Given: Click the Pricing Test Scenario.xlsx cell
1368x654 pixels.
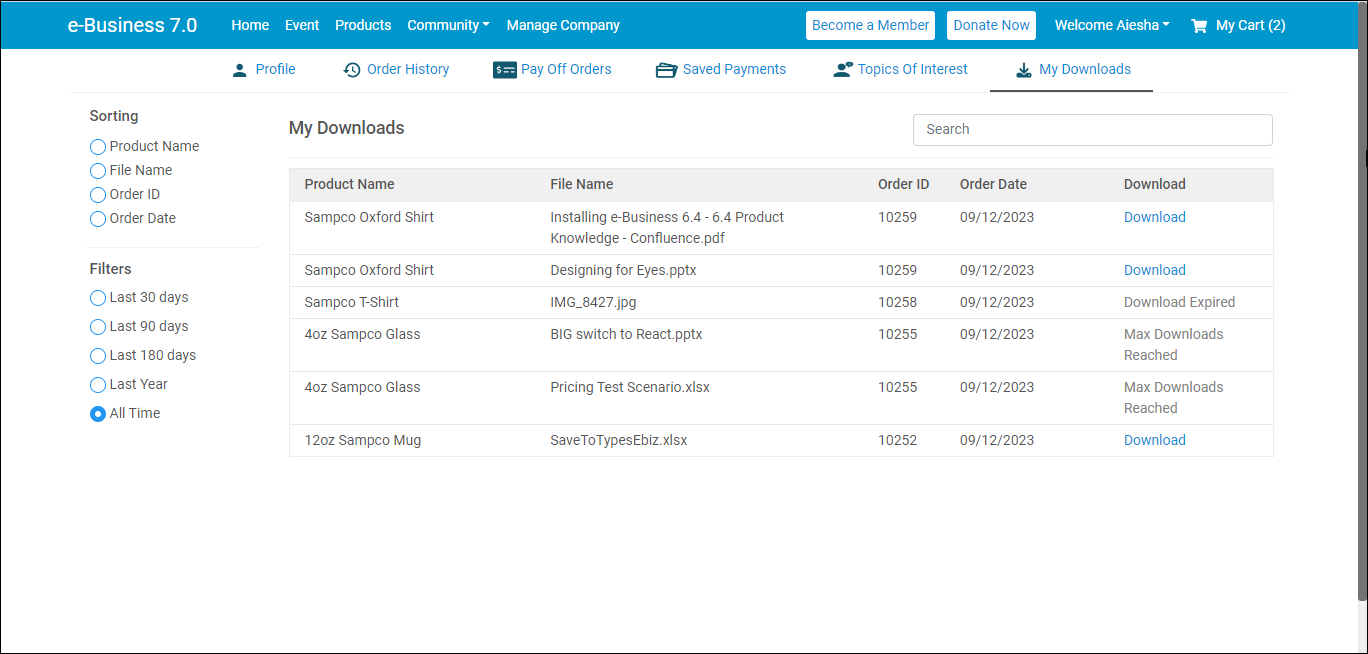Looking at the screenshot, I should click(x=630, y=387).
